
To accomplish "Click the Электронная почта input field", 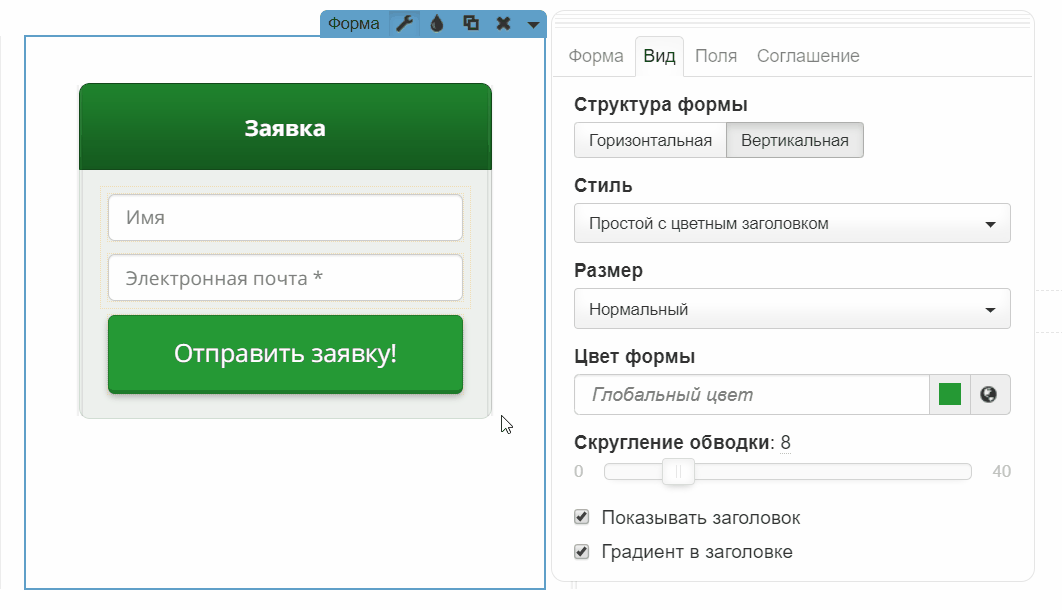I will pos(285,278).
